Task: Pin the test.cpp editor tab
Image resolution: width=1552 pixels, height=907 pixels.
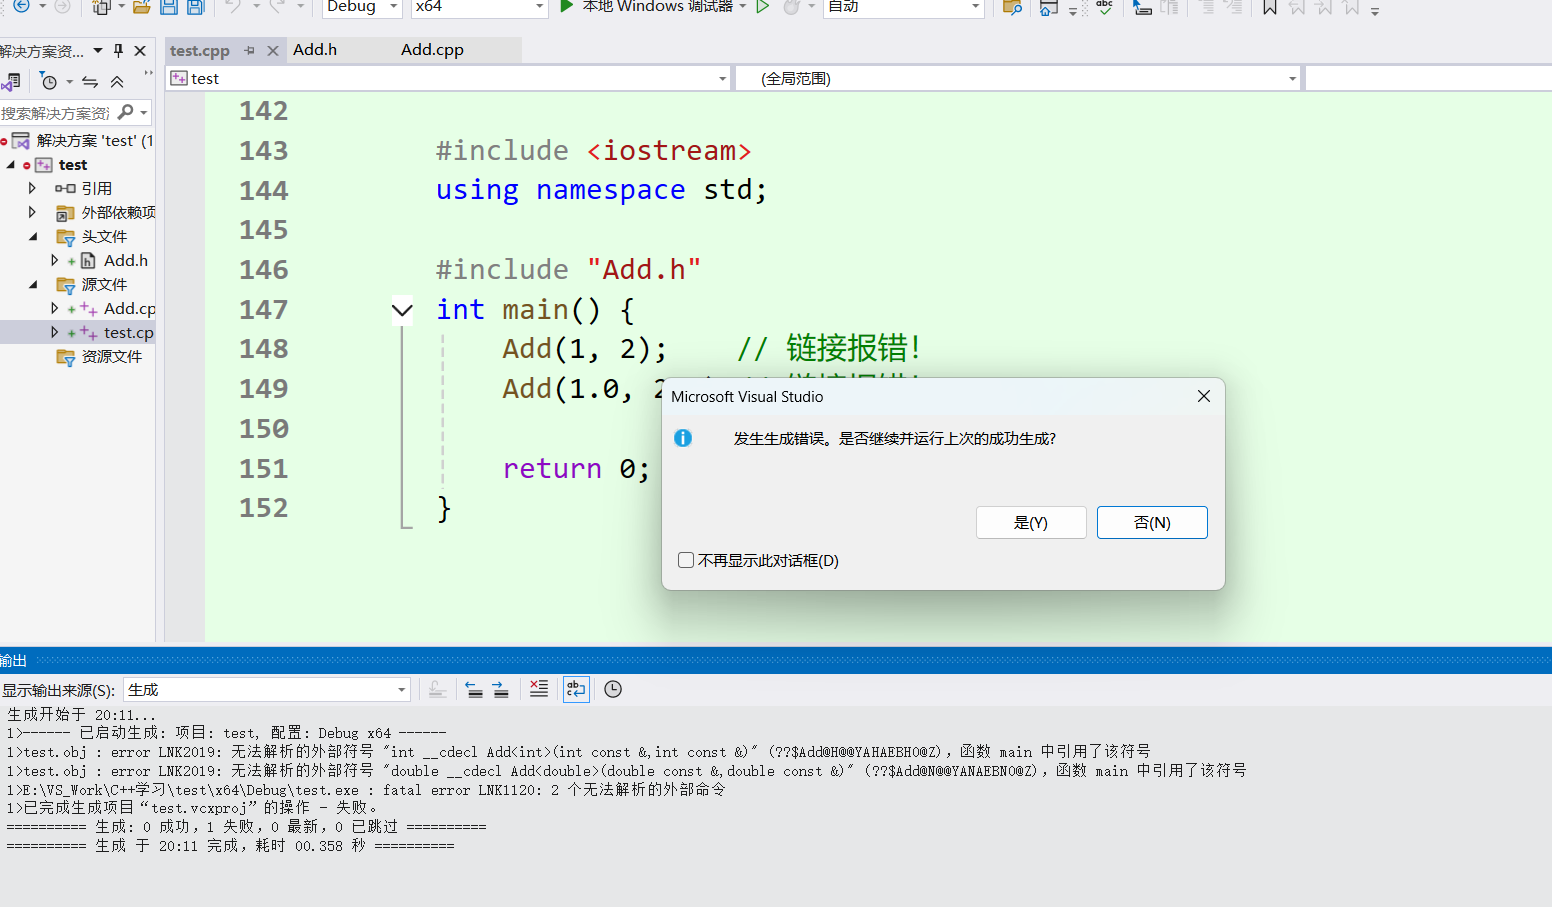Action: pos(249,50)
